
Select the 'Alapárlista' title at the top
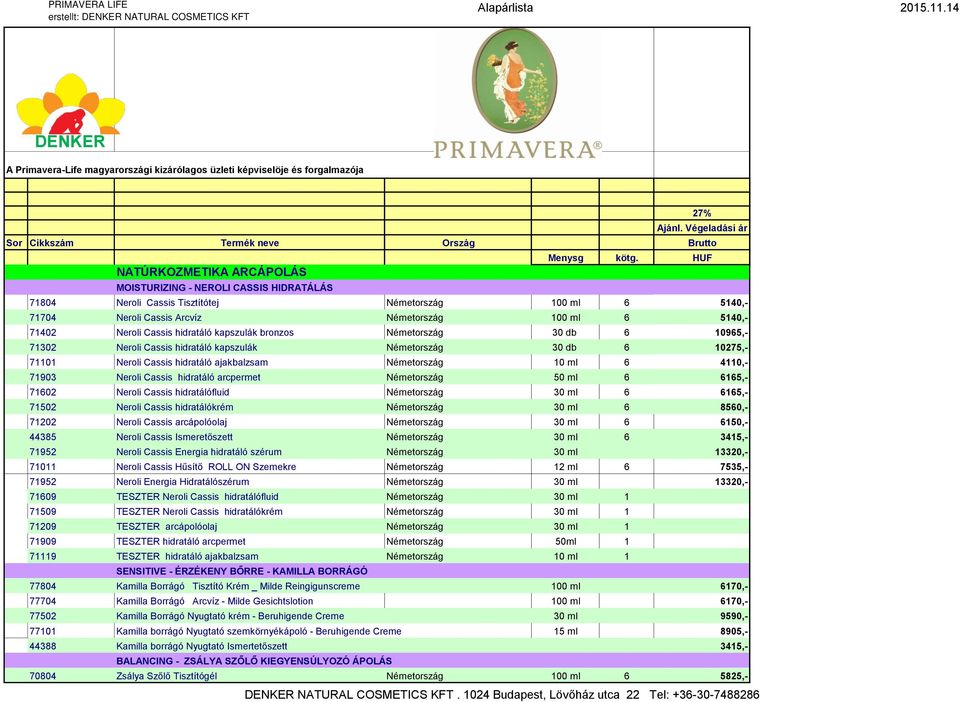click(x=505, y=8)
